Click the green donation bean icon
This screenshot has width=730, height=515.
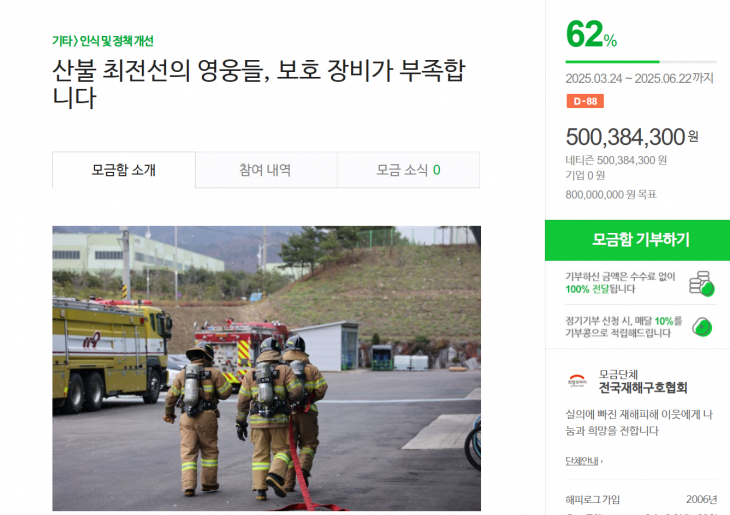[702, 326]
